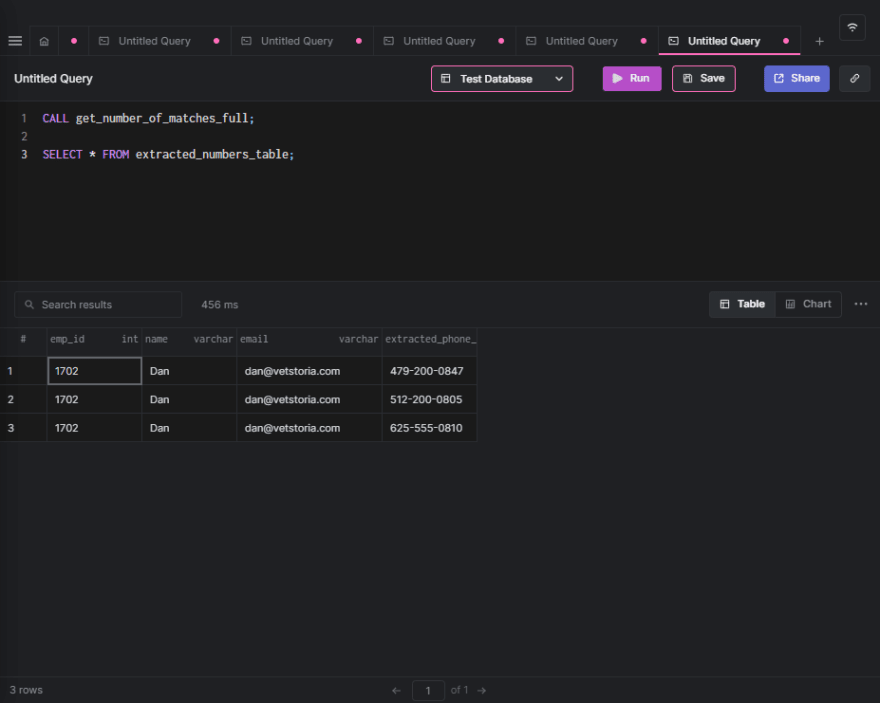Click the SELECT * FROM extracted_numbers_table line
Viewport: 880px width, 703px height.
tap(168, 154)
